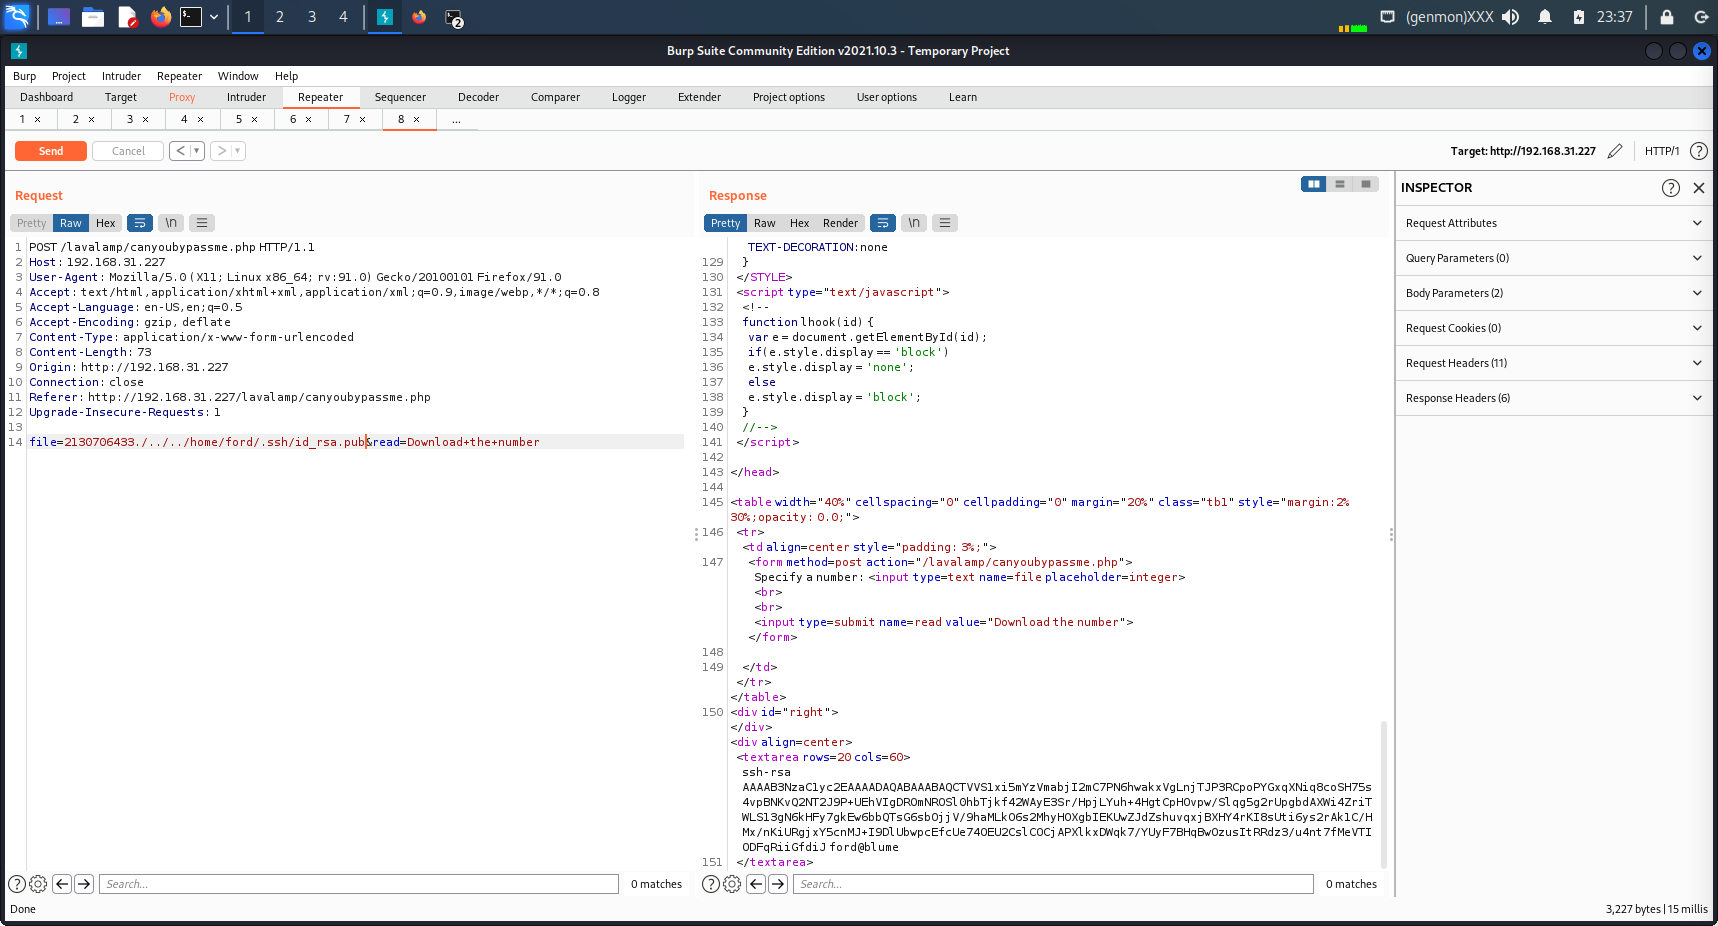Open the Window menu
Image resolution: width=1718 pixels, height=926 pixels.
coord(238,76)
